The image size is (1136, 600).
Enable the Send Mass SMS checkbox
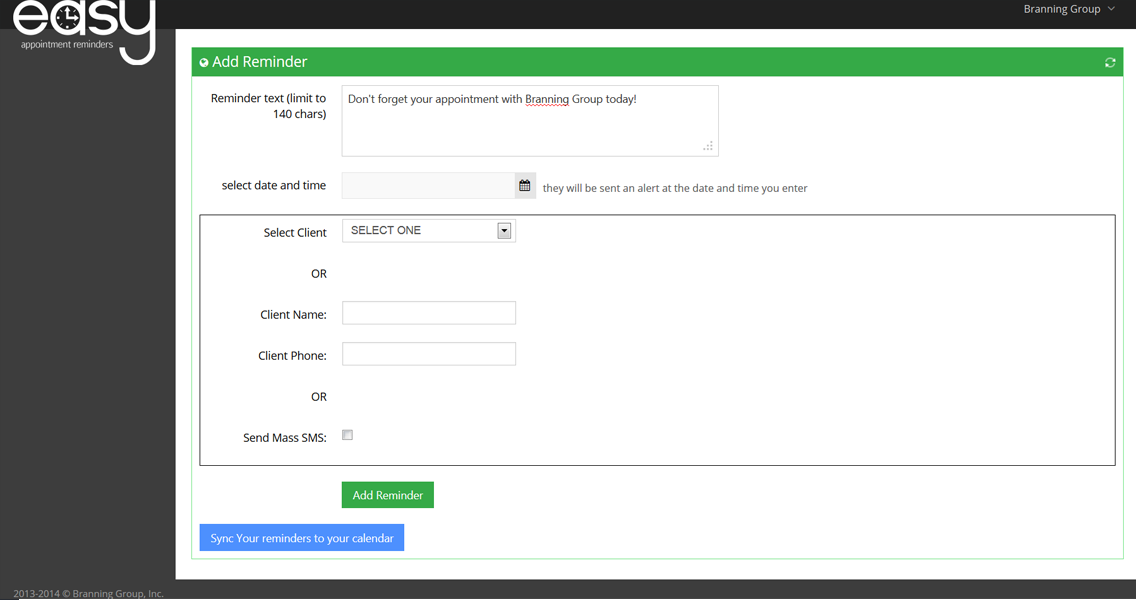pyautogui.click(x=348, y=435)
